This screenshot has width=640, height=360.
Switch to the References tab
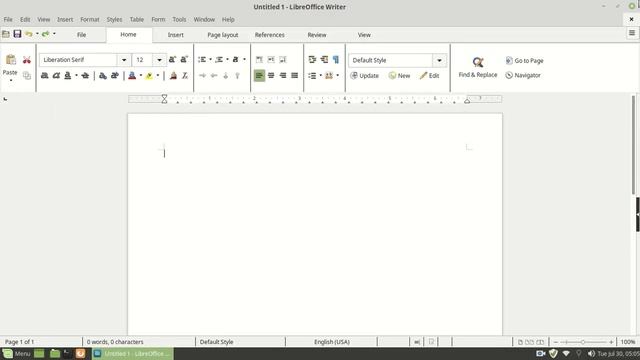[270, 35]
